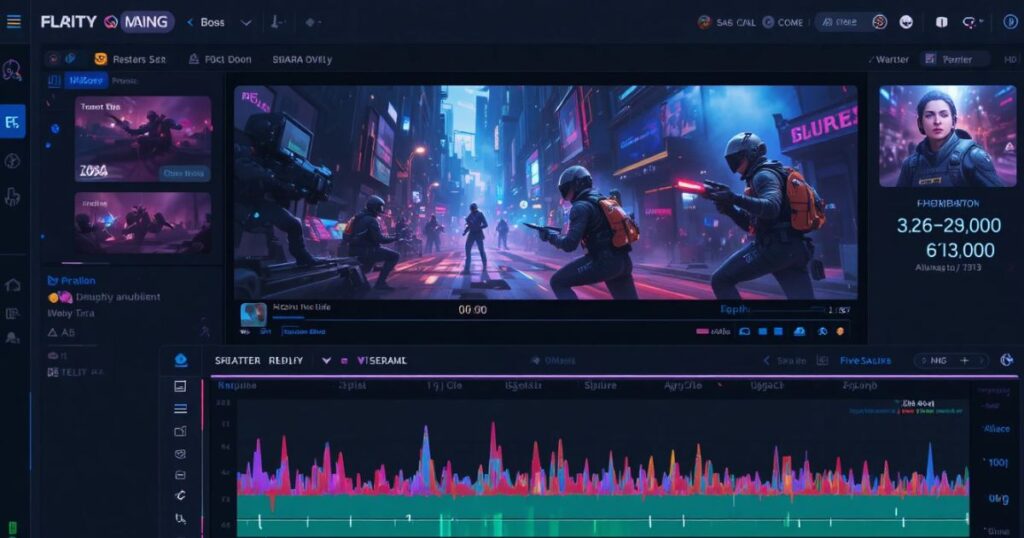The image size is (1024, 538).
Task: Click the COME label in header
Action: pos(790,23)
